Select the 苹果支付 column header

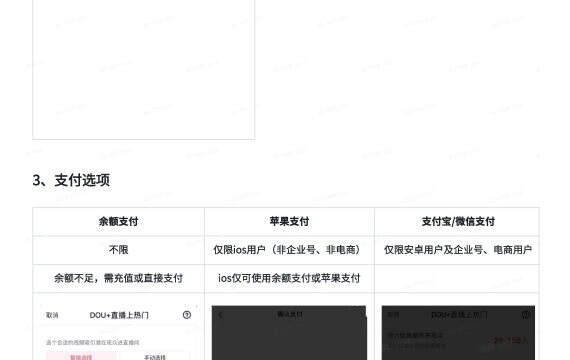289,221
